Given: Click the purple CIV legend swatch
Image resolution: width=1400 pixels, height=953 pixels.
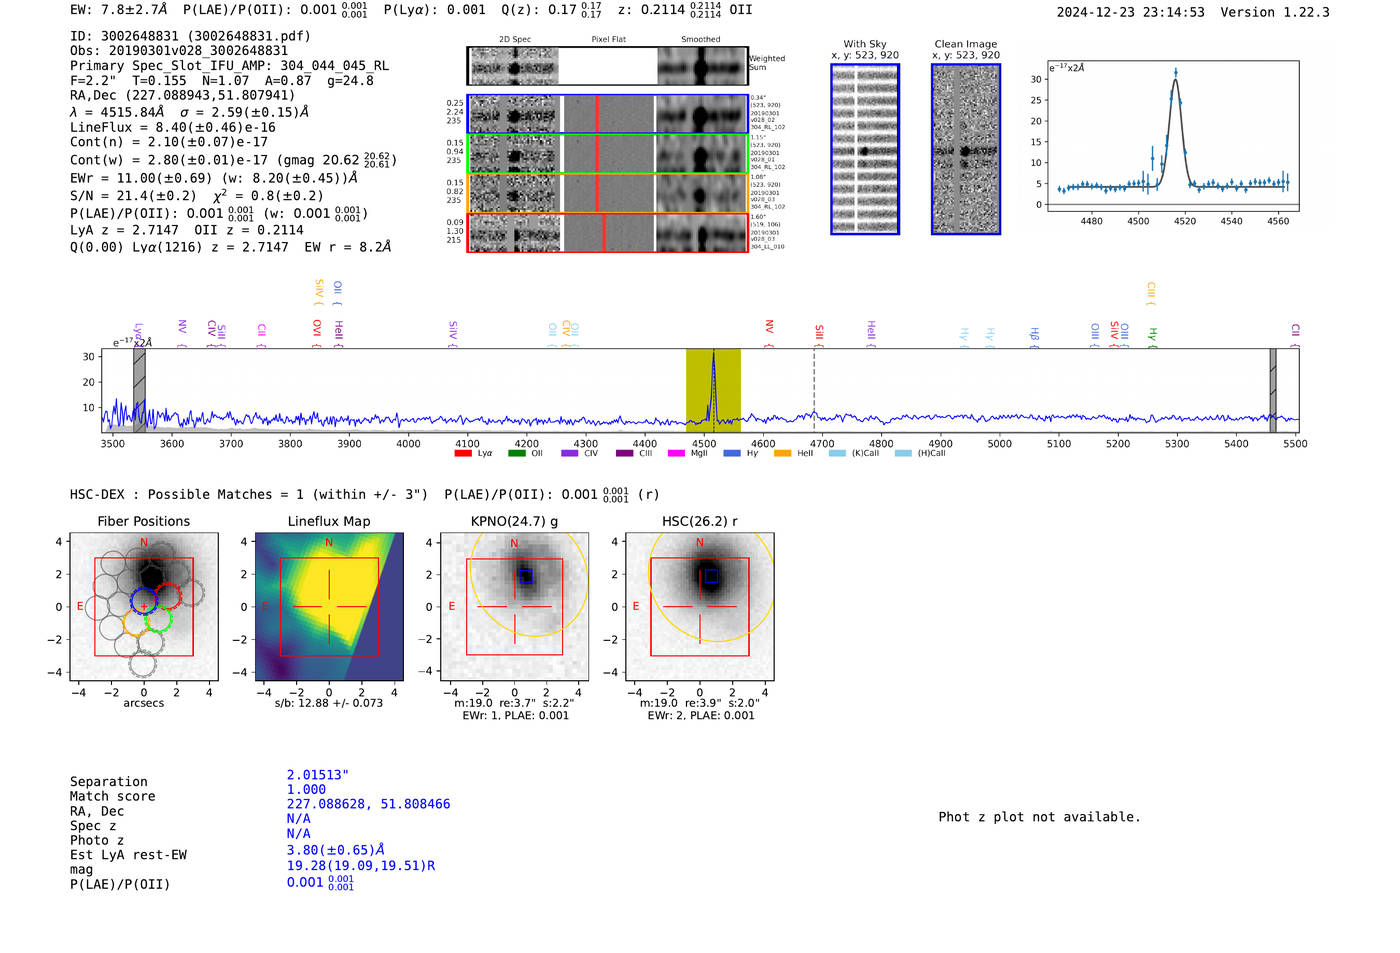Looking at the screenshot, I should coord(570,454).
